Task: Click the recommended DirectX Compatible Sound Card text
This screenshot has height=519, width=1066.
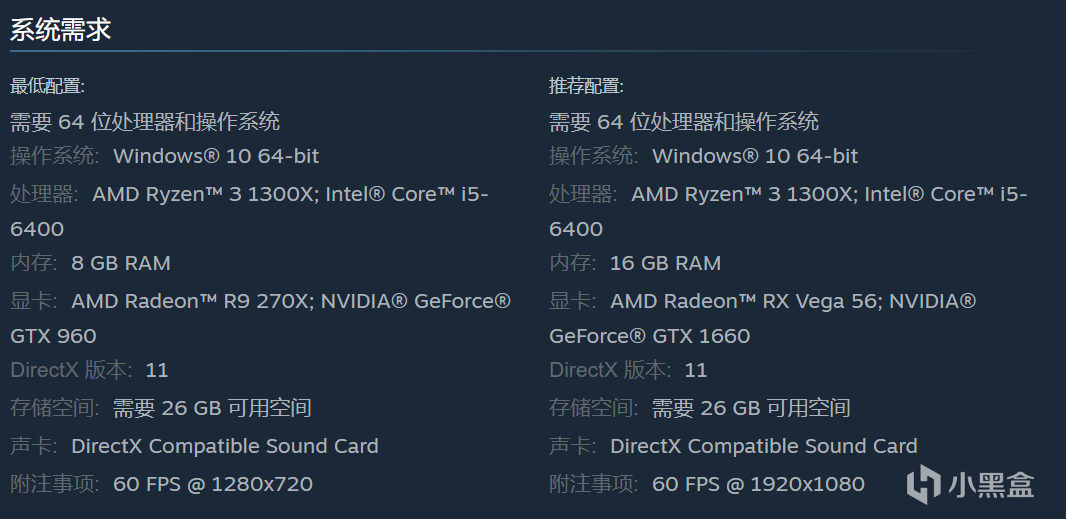Action: (x=764, y=446)
